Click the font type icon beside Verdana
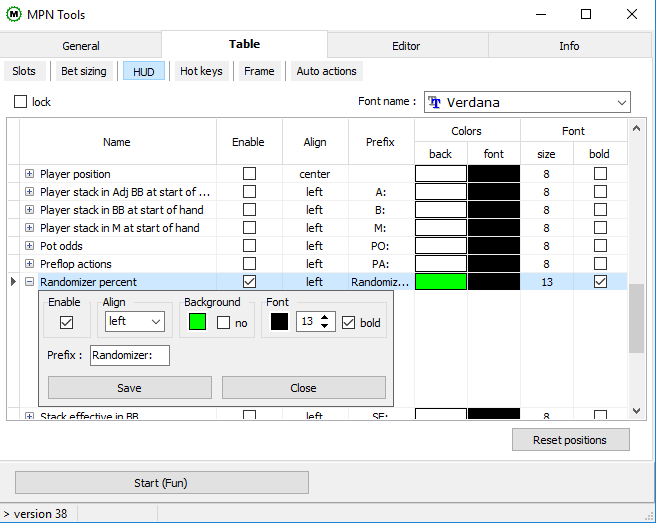The height and width of the screenshot is (523, 656). pos(435,102)
